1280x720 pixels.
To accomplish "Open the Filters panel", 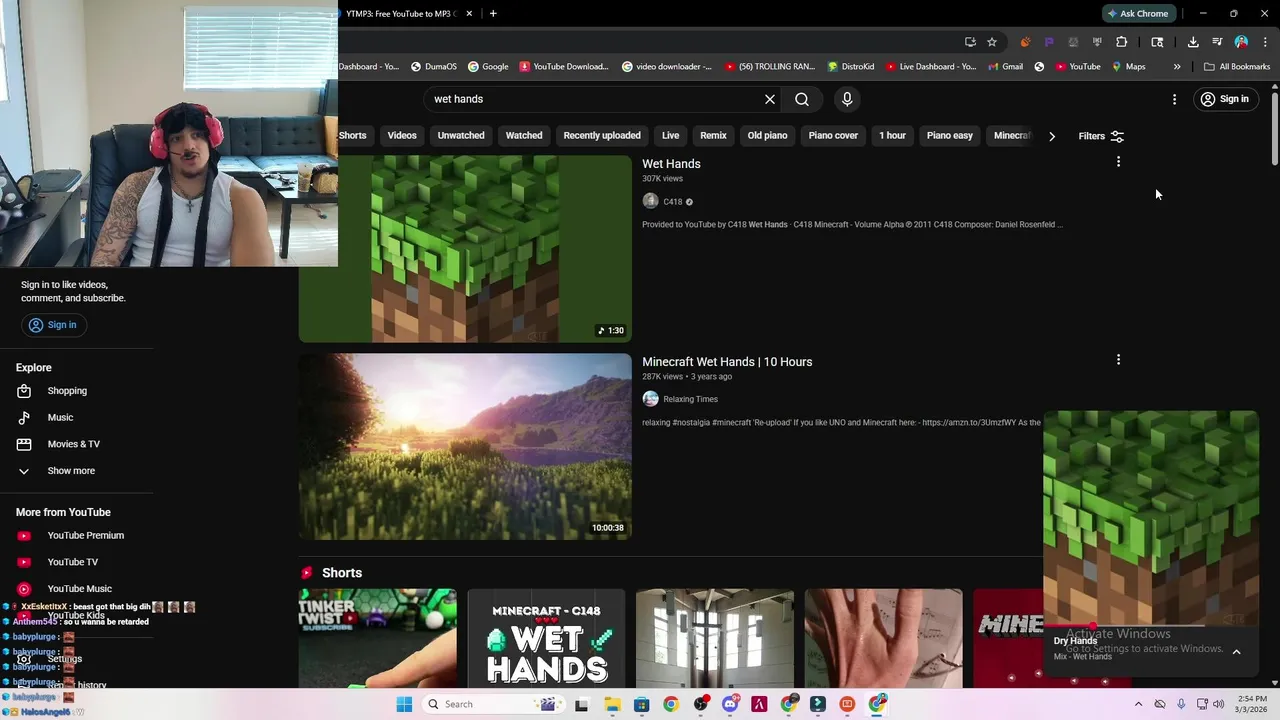I will [x=1101, y=136].
